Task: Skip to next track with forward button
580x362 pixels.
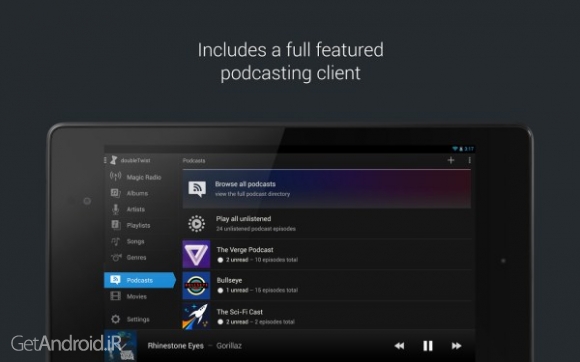Action: point(456,346)
